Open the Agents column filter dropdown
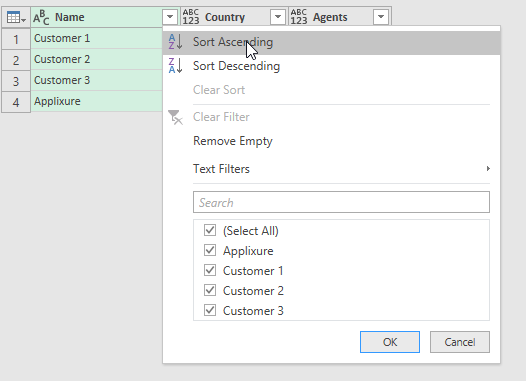 381,16
